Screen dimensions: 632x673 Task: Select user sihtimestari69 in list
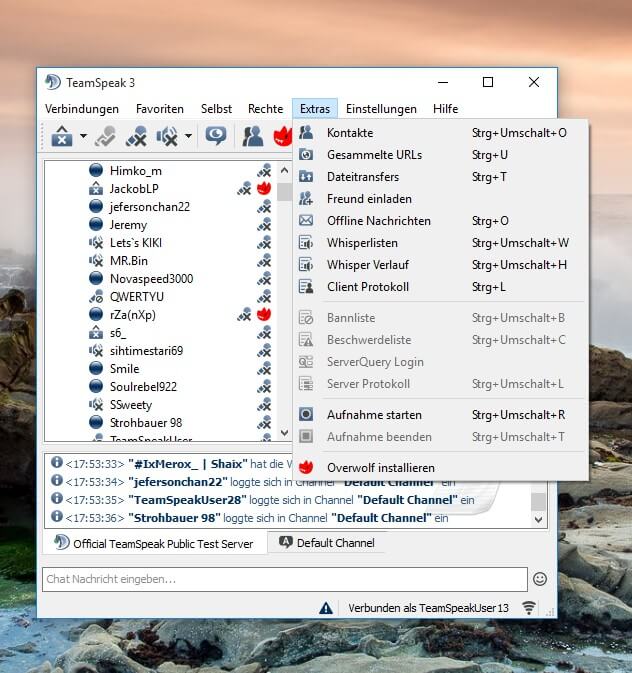[146, 351]
